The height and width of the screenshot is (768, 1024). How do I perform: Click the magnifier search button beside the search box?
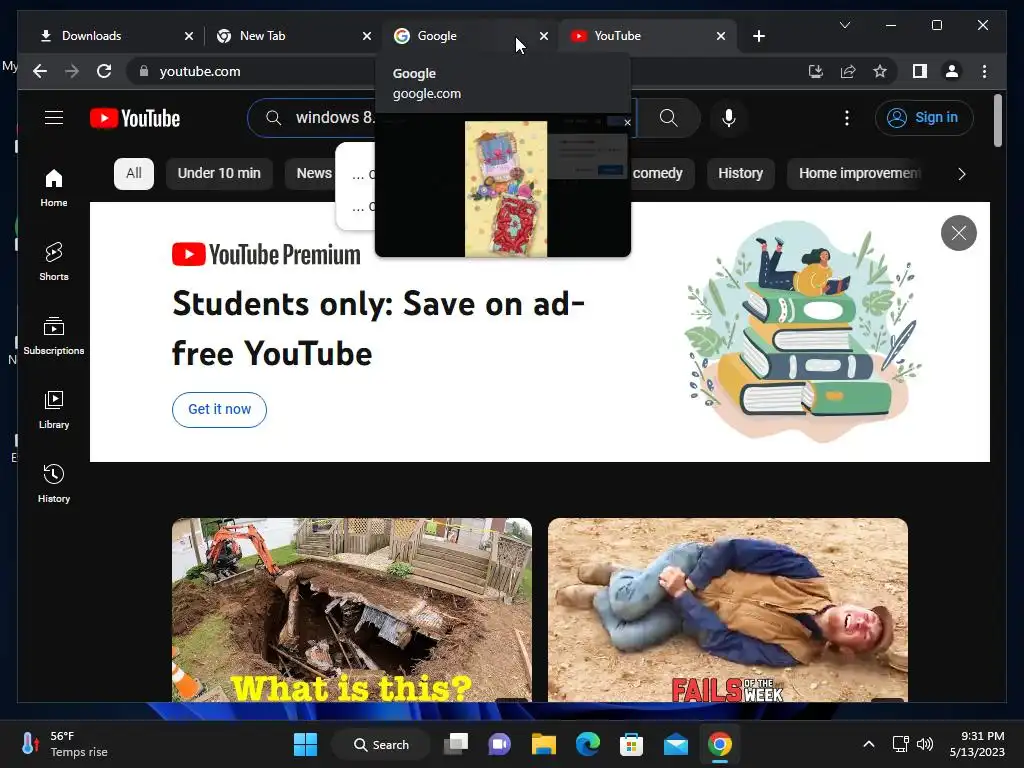point(668,118)
